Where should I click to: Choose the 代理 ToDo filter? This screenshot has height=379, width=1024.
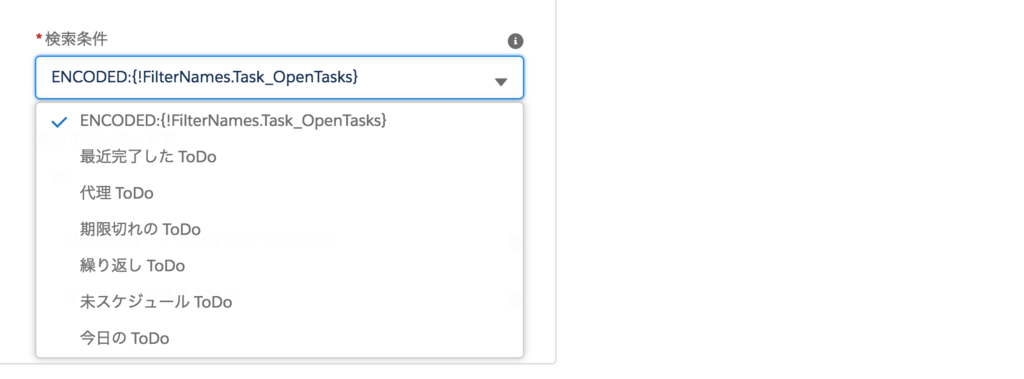280,193
